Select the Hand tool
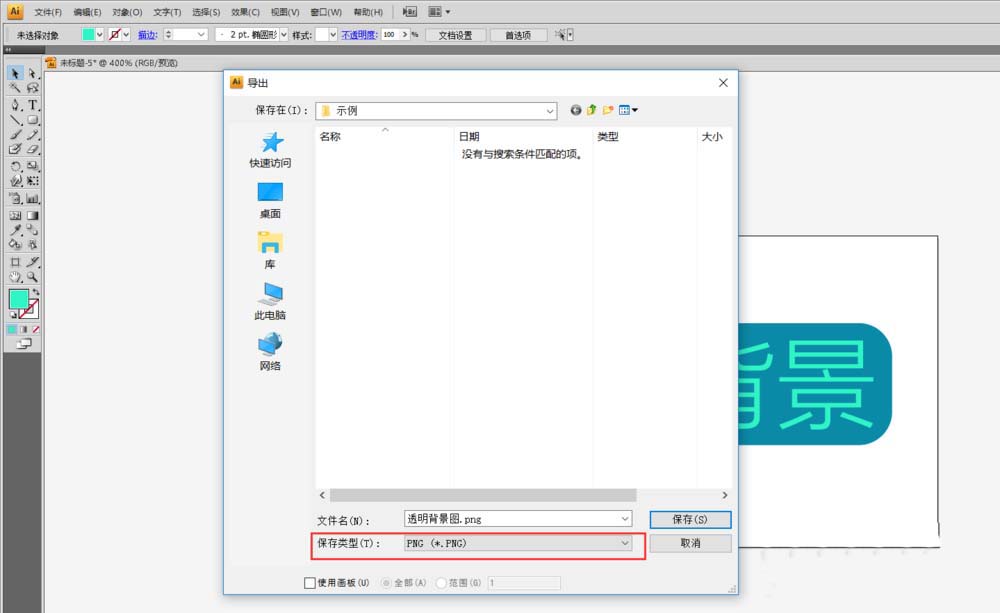Image resolution: width=1000 pixels, height=613 pixels. 15,275
